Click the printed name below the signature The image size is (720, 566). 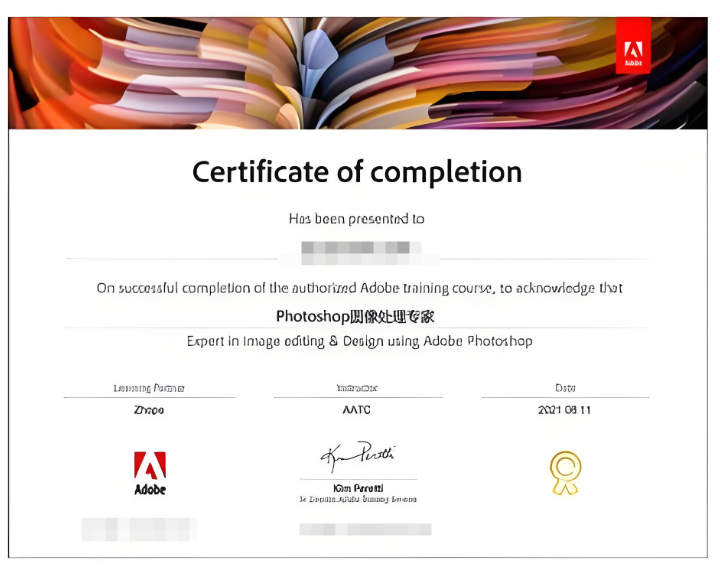[x=358, y=488]
